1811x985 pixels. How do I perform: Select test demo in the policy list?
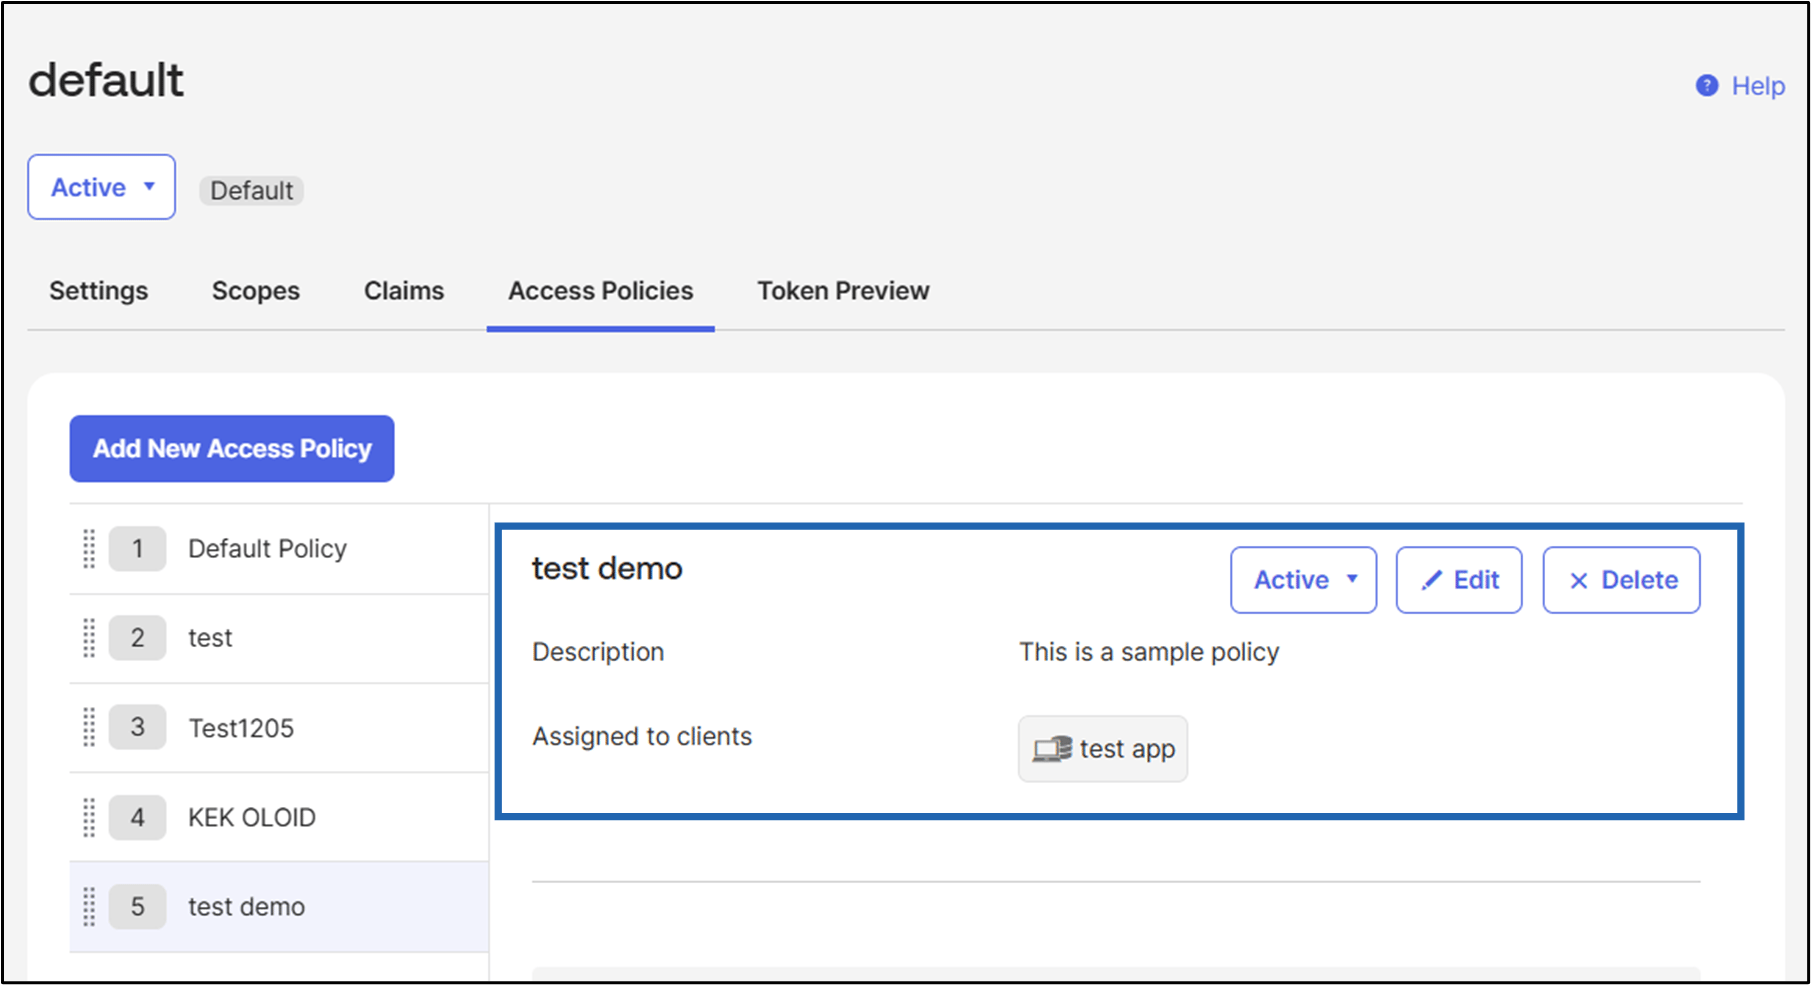279,907
